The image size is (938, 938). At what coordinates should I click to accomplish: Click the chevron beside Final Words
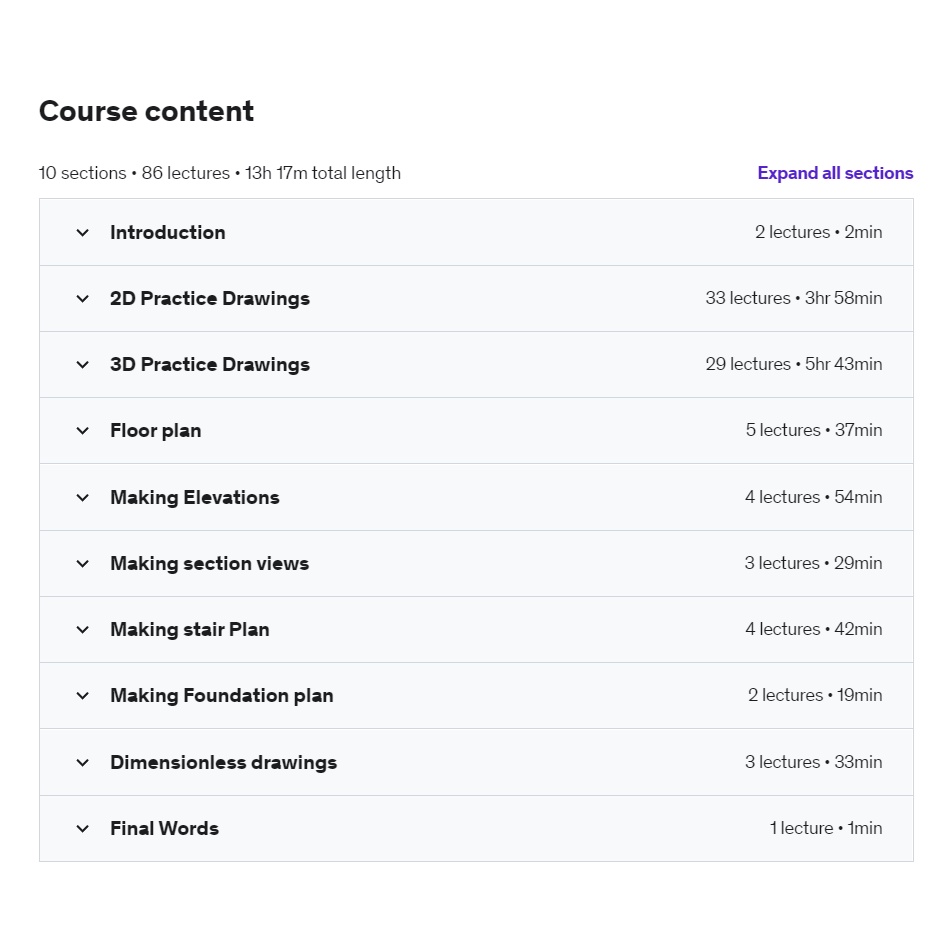pyautogui.click(x=83, y=829)
